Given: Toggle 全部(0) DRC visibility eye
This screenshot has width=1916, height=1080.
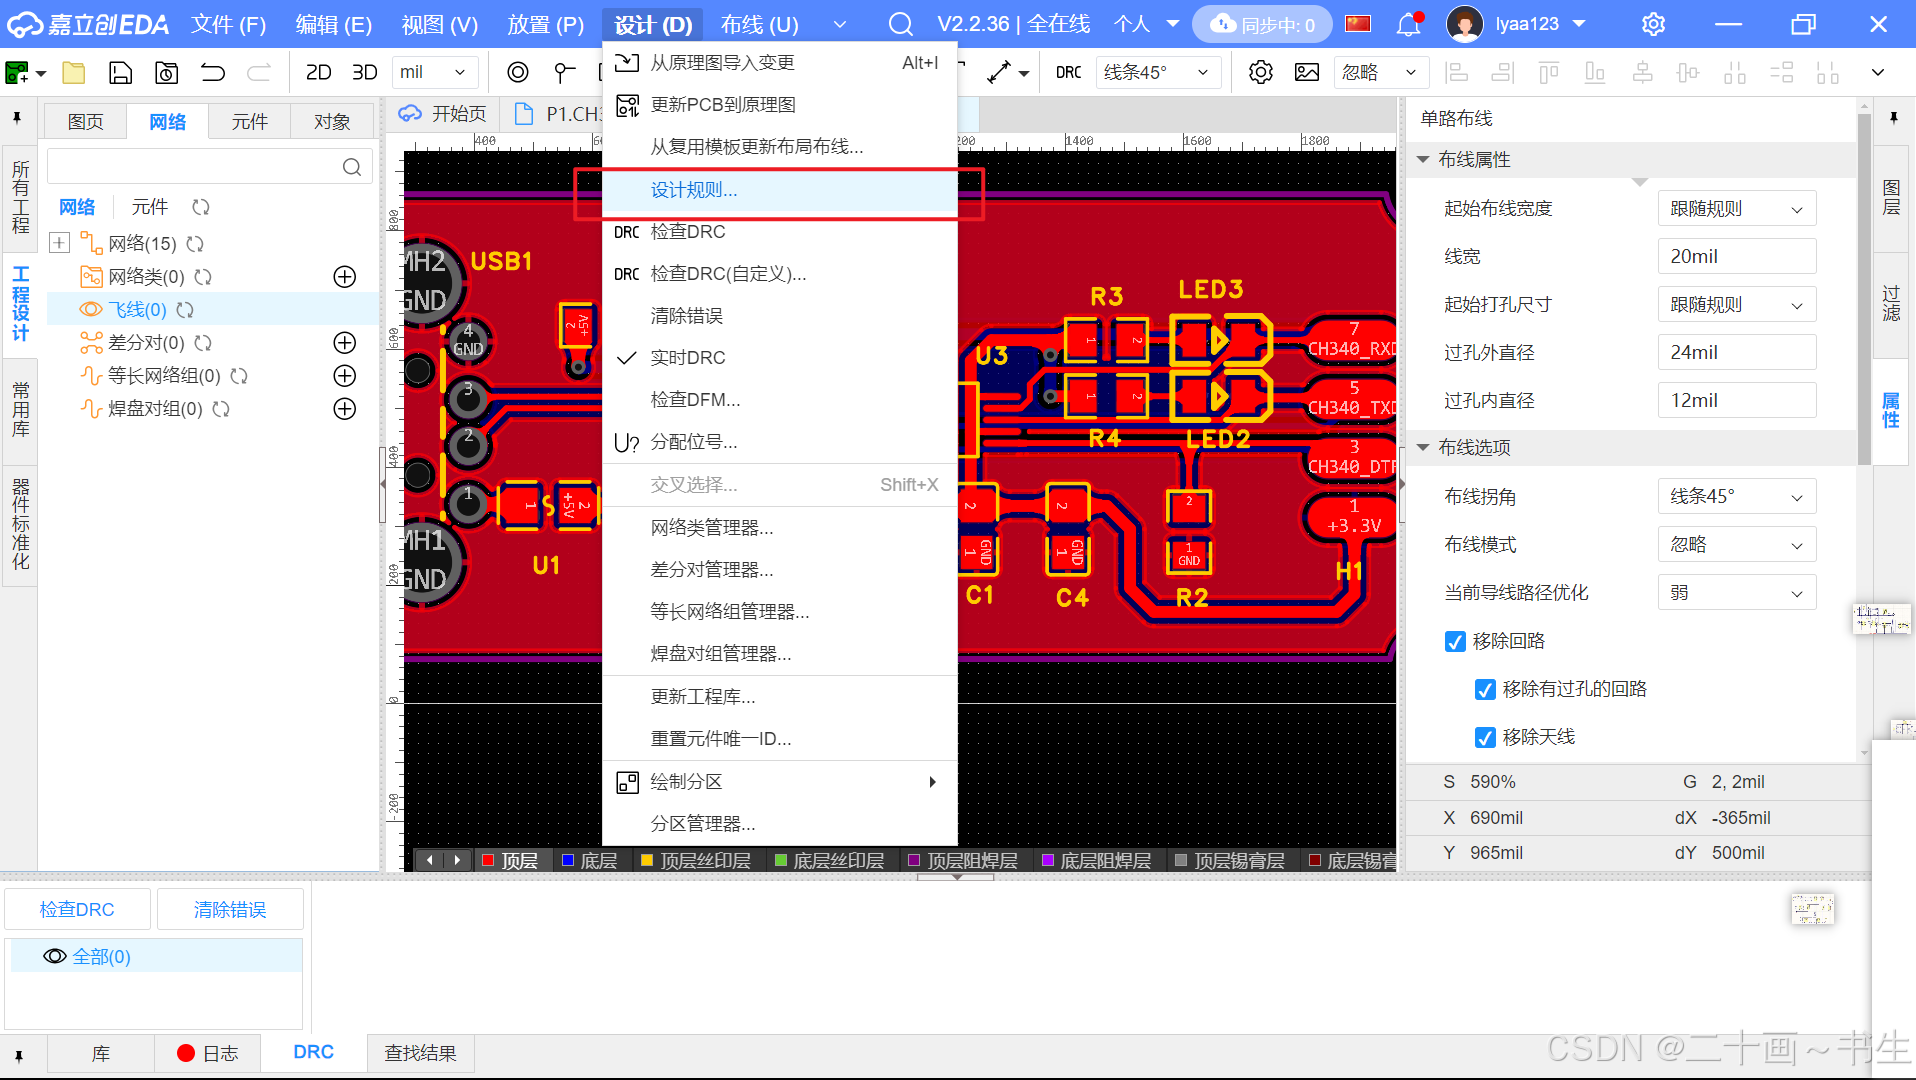Looking at the screenshot, I should [55, 957].
